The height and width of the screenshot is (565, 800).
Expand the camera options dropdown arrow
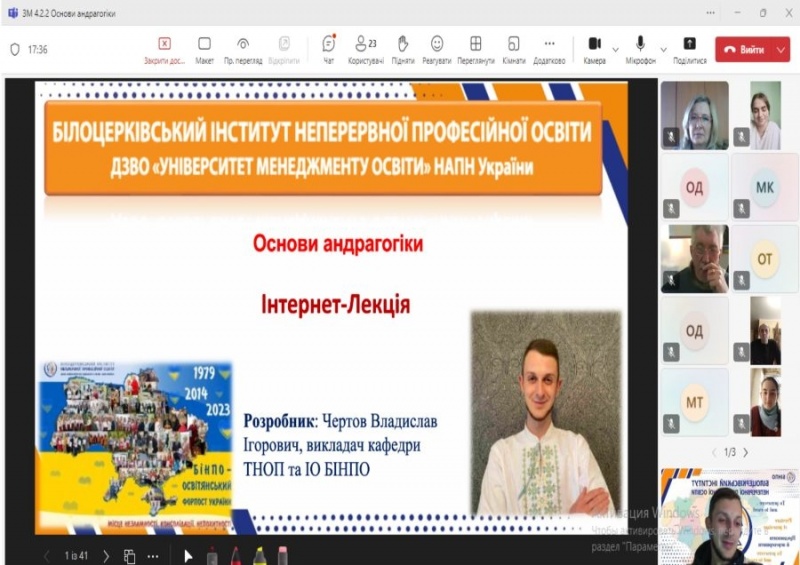(x=615, y=48)
